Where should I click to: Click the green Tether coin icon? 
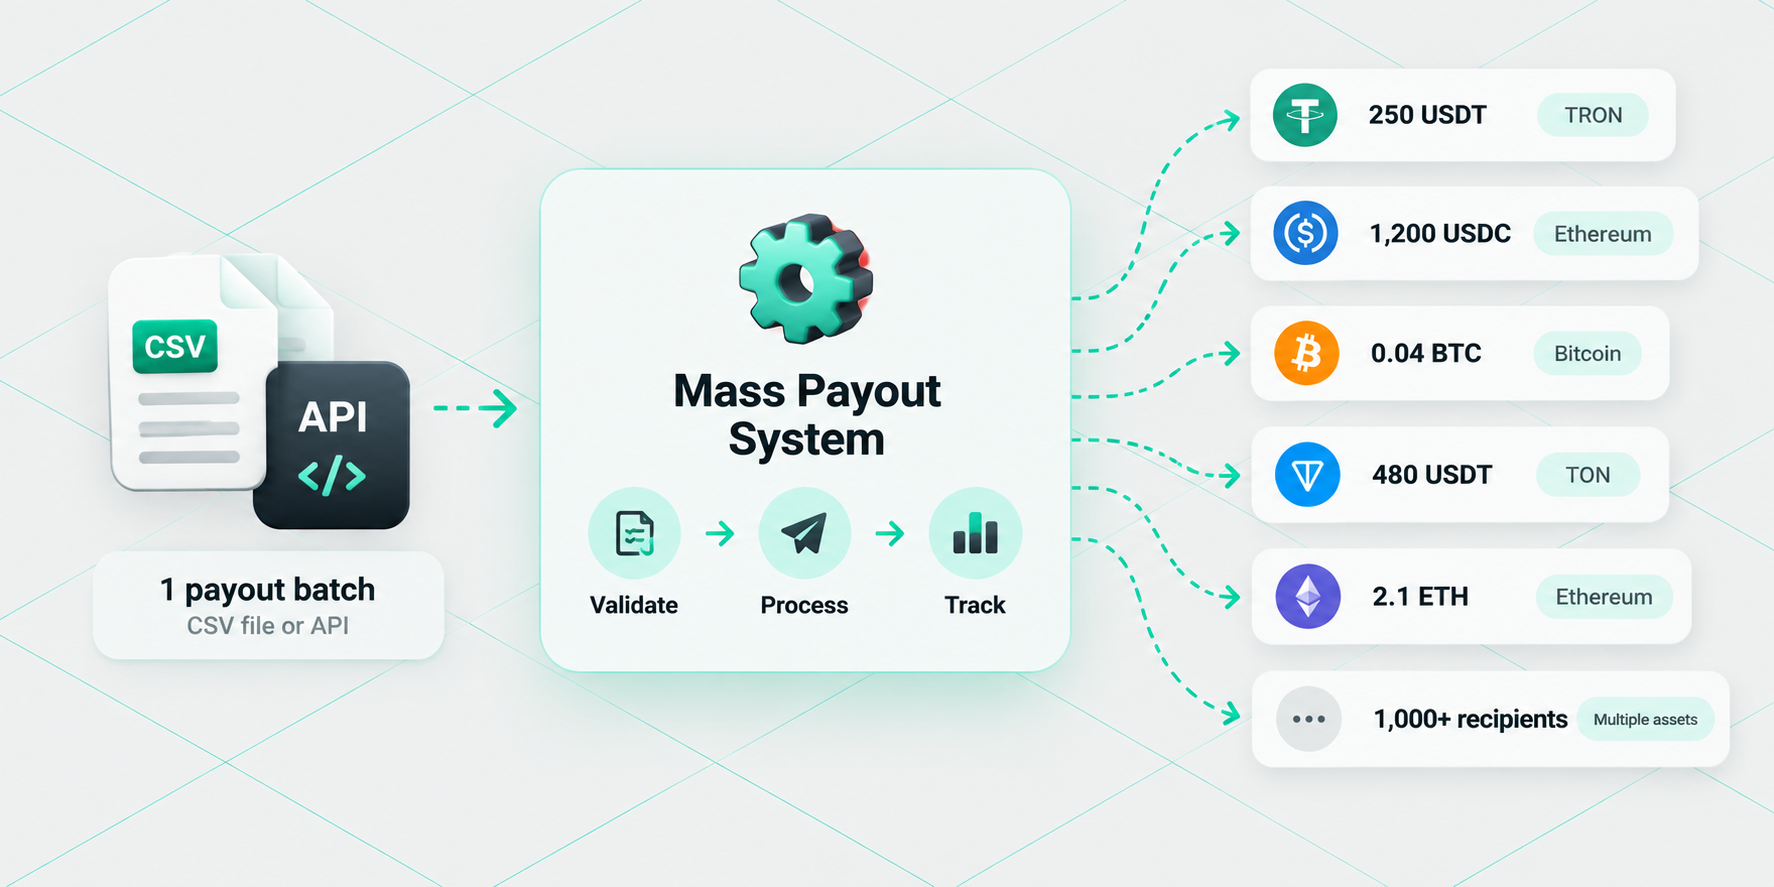(1305, 115)
